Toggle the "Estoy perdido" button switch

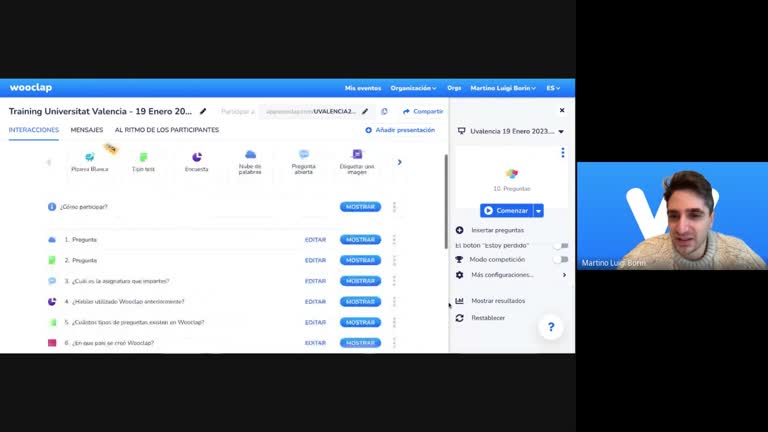[562, 245]
